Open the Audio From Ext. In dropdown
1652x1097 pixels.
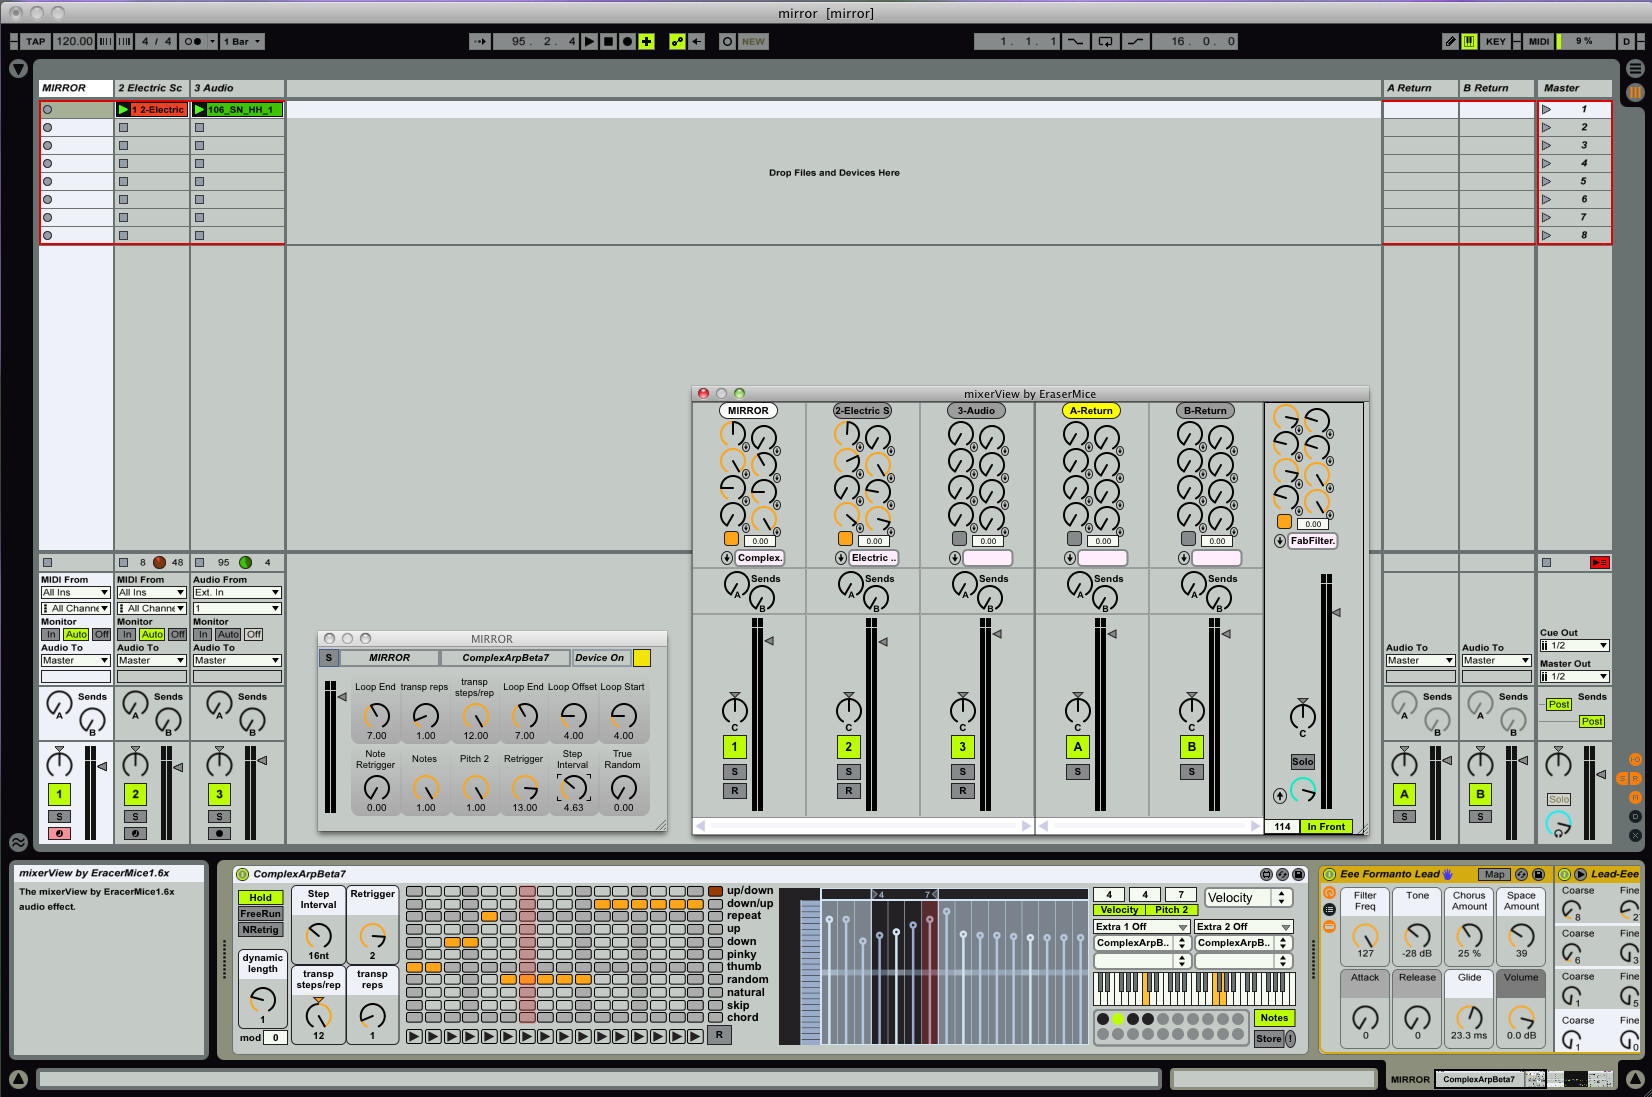point(237,592)
